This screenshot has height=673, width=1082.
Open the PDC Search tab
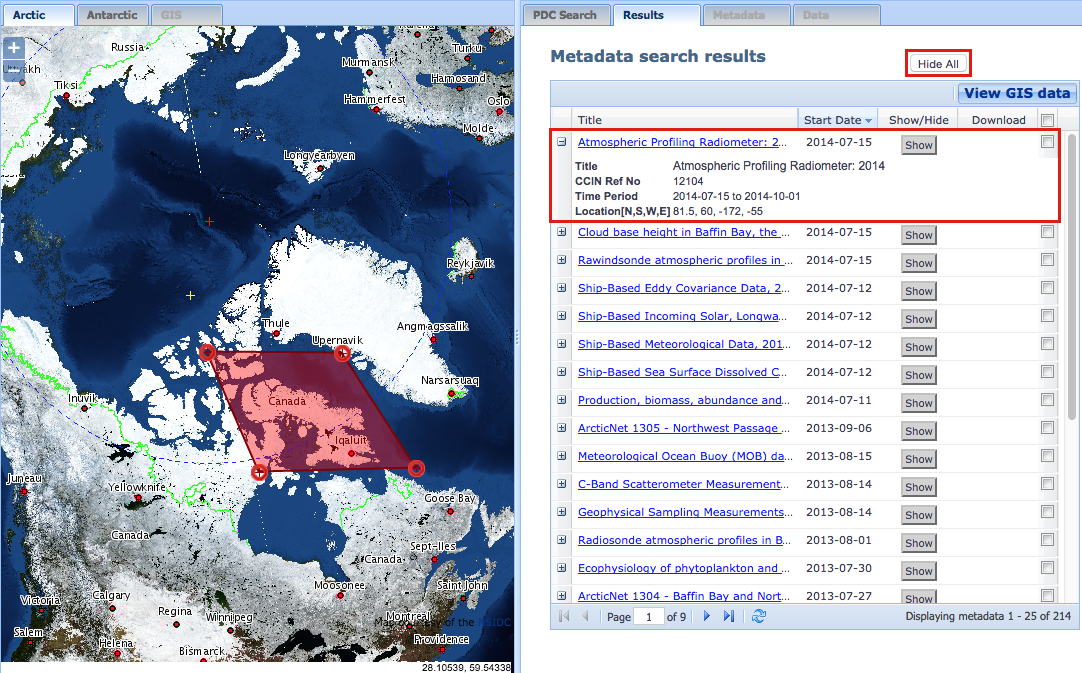565,15
